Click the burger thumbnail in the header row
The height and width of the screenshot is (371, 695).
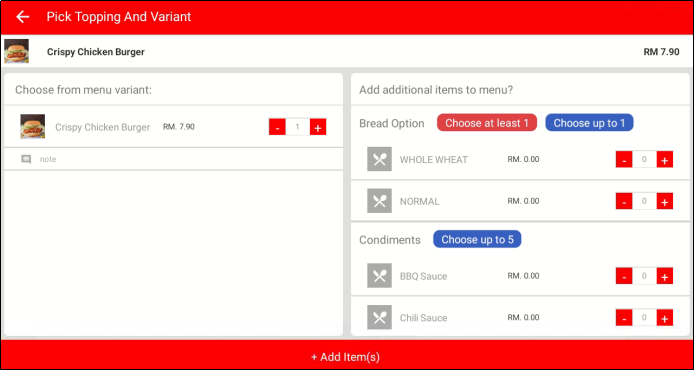(16, 51)
